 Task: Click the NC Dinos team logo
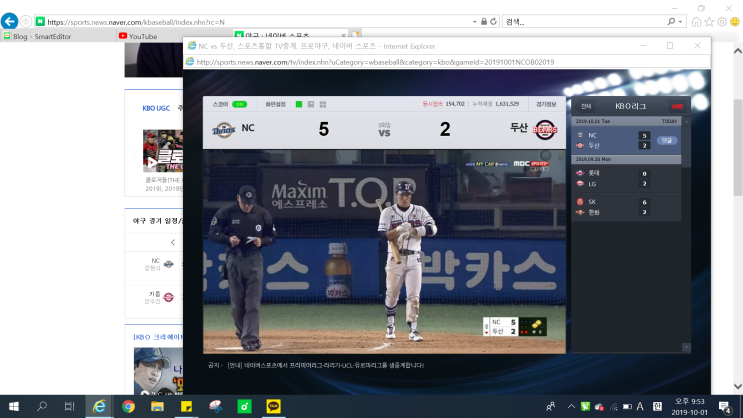[223, 129]
